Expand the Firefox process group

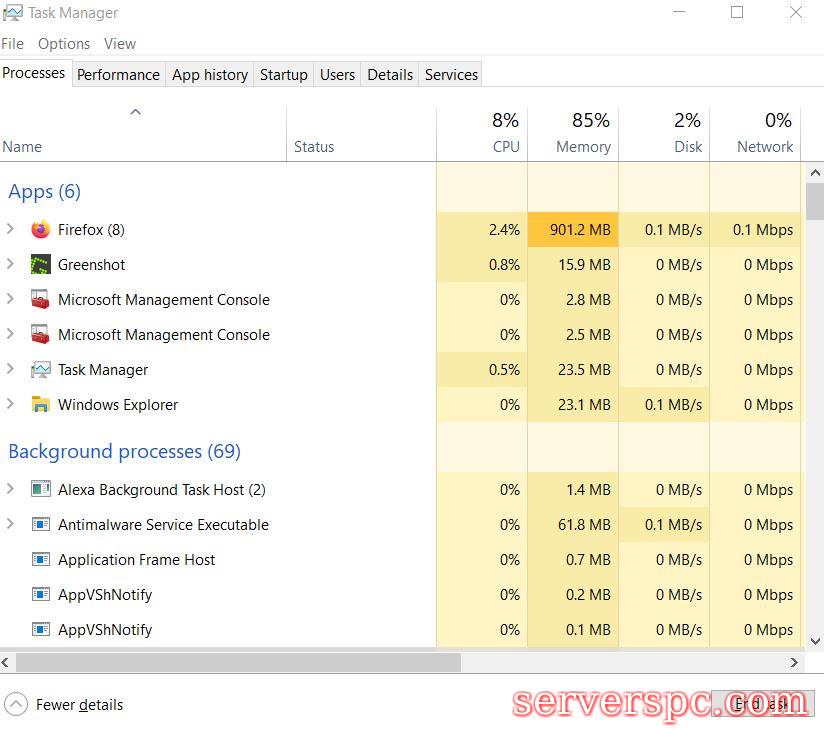(x=10, y=229)
